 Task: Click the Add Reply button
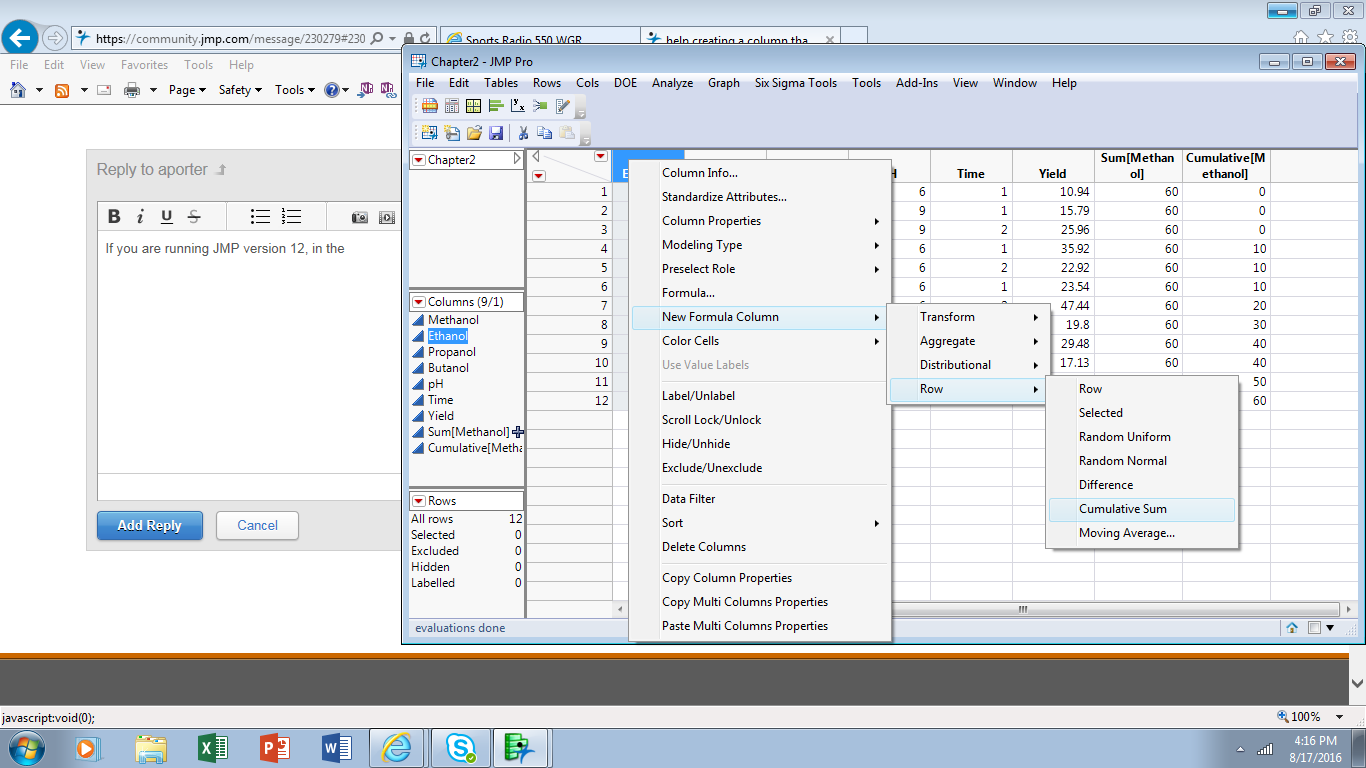click(x=149, y=525)
